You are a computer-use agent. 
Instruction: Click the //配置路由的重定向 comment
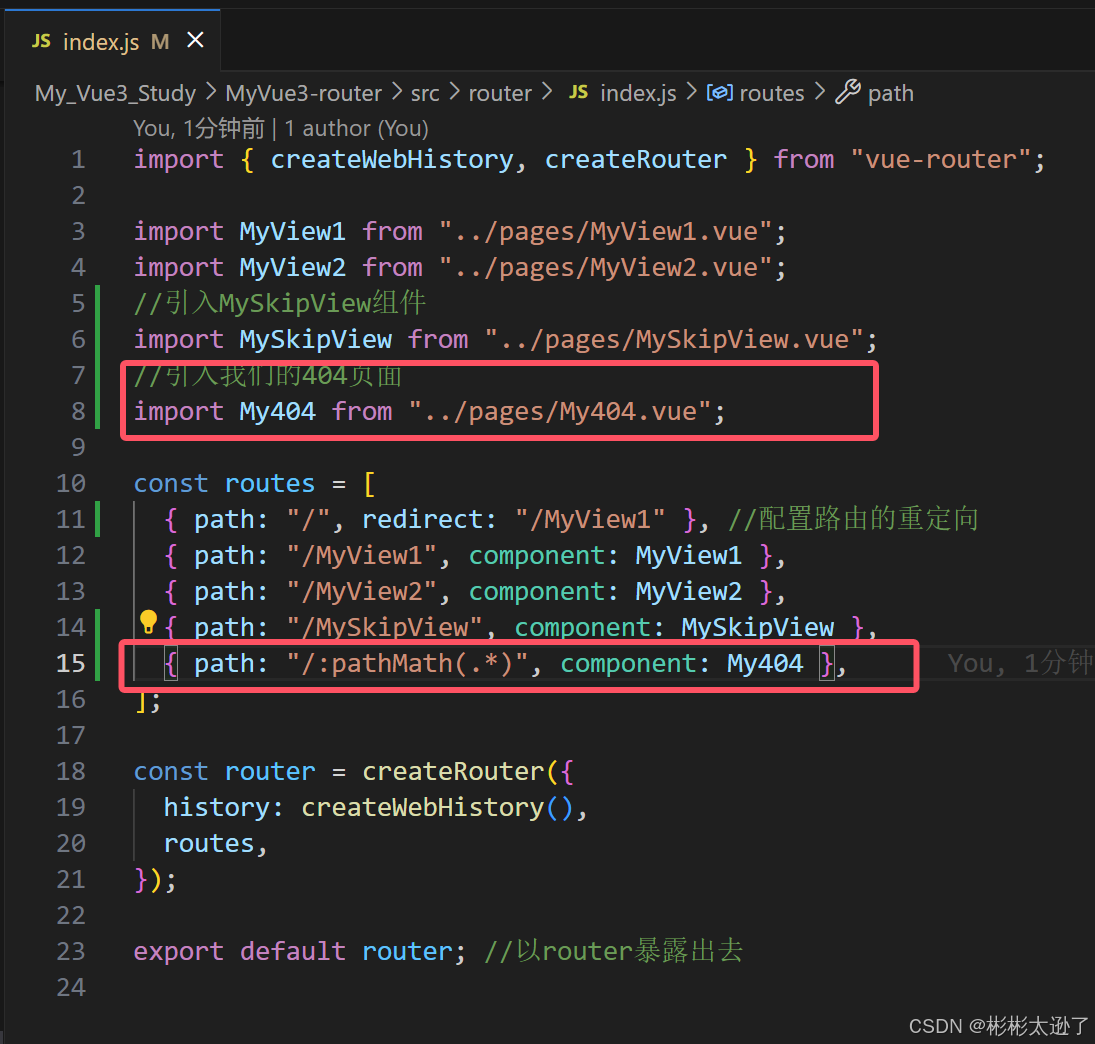click(853, 519)
